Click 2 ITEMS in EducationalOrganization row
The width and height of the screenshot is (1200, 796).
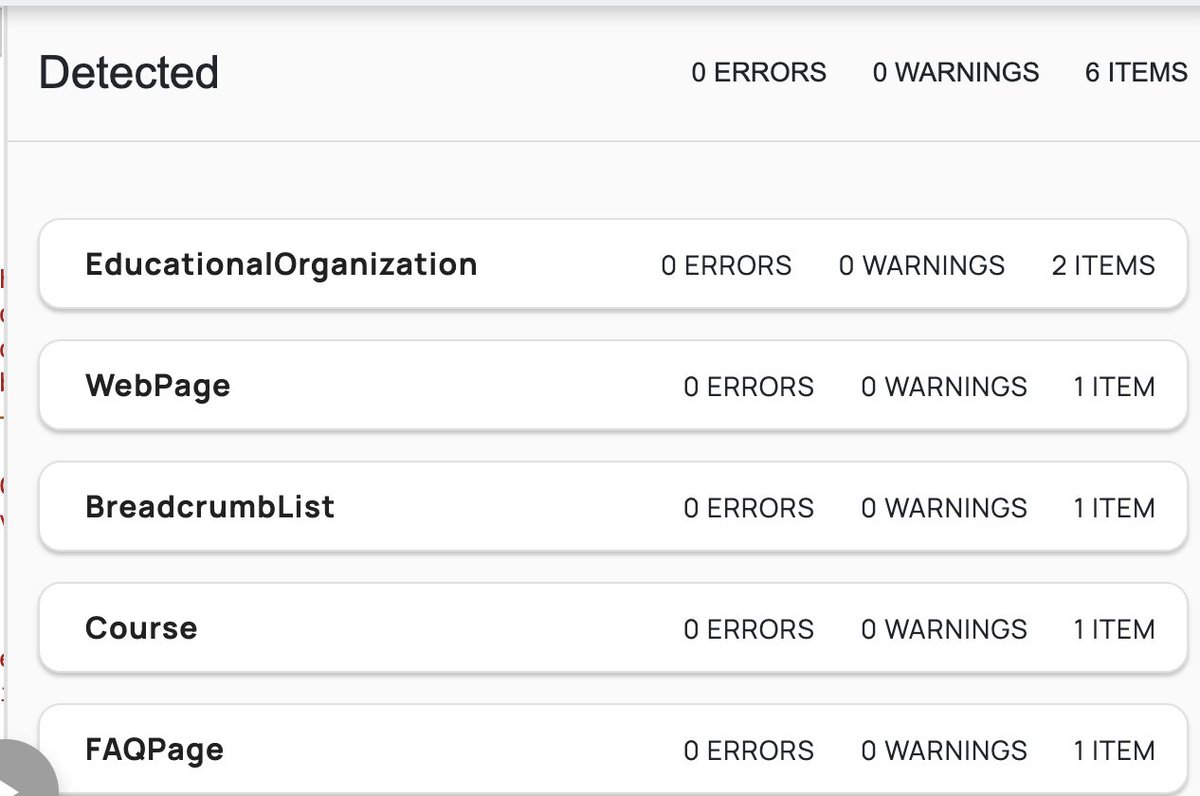(x=1103, y=265)
